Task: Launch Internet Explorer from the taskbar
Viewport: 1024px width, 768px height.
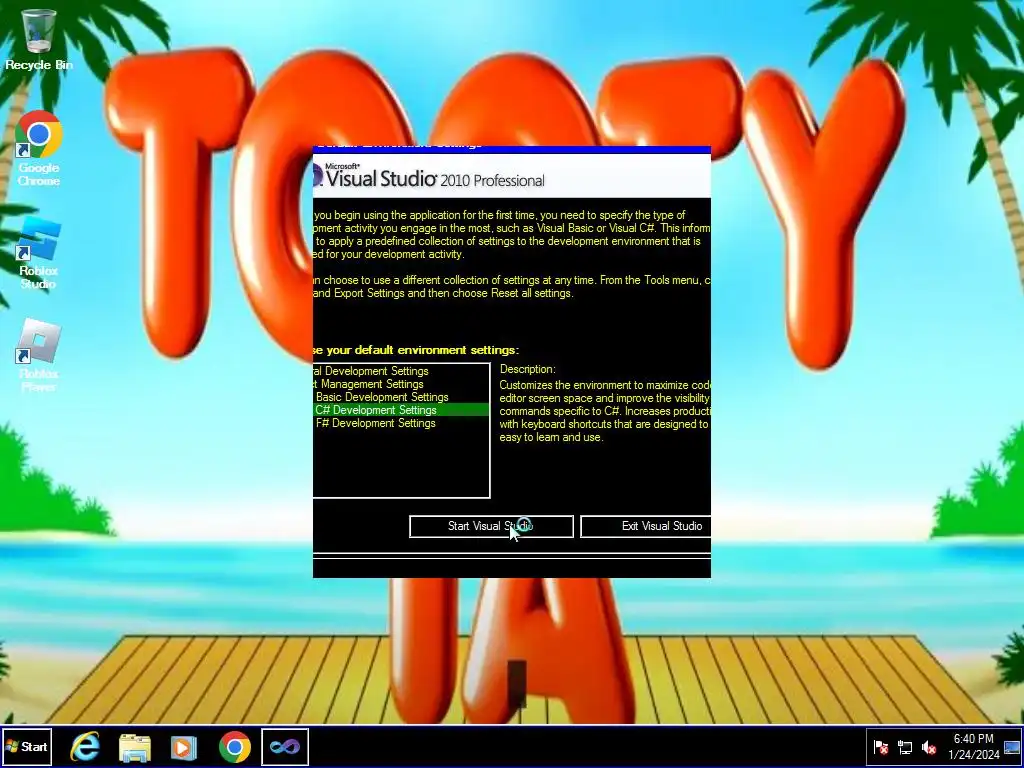Action: pyautogui.click(x=85, y=746)
